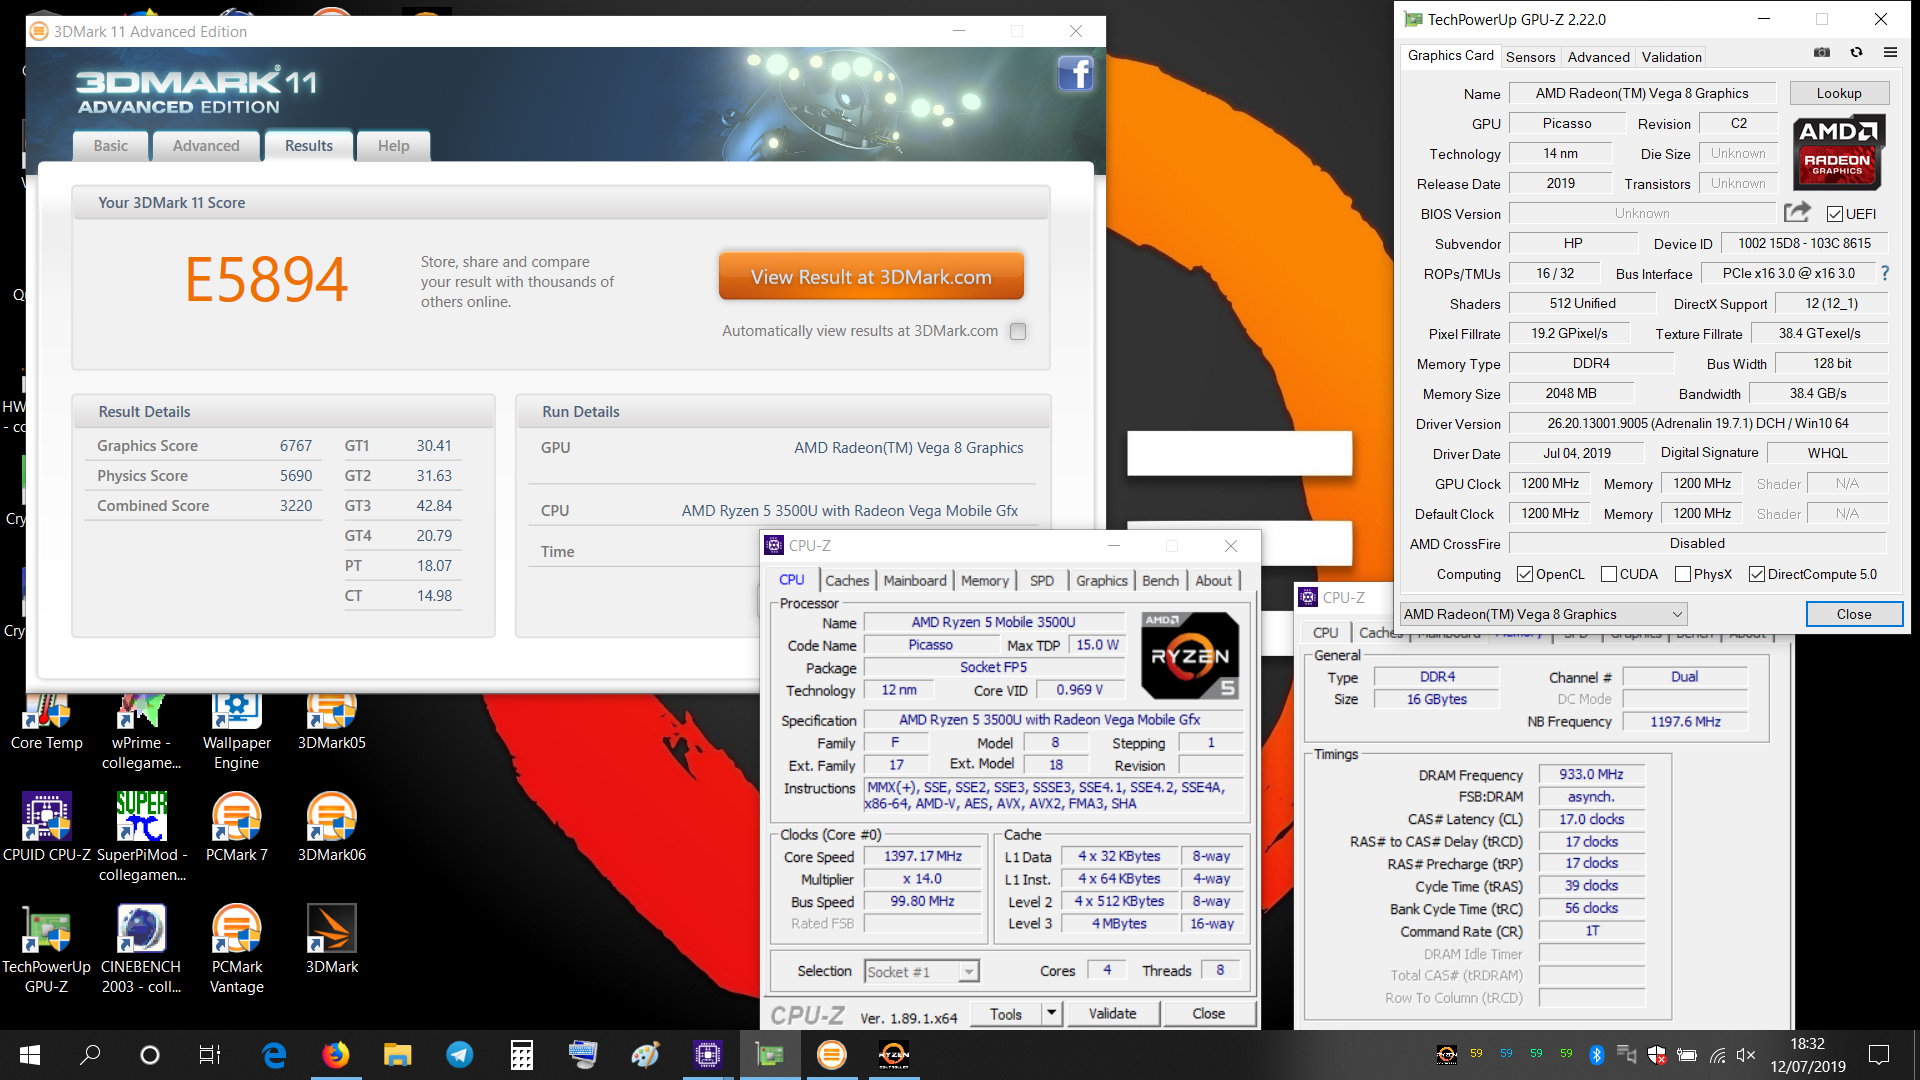Open PCMark 7 desktop shortcut
This screenshot has height=1080, width=1920.
tap(237, 826)
